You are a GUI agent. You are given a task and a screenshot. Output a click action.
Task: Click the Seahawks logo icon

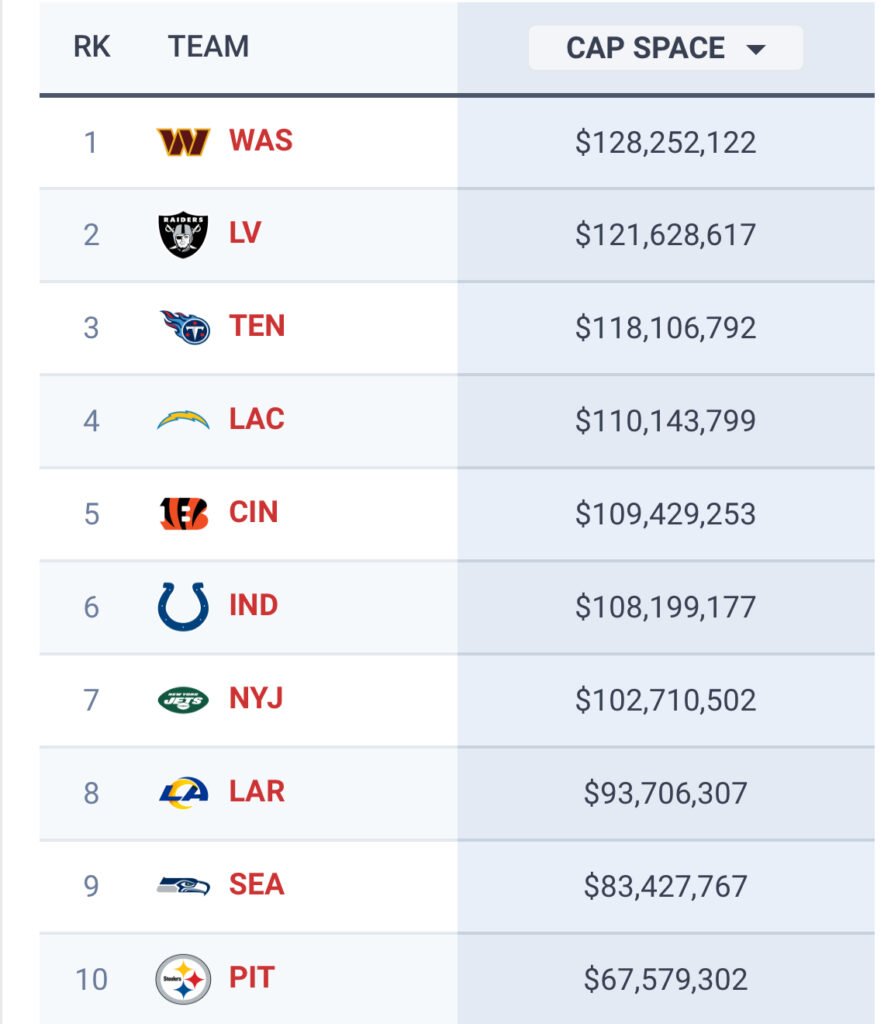point(183,885)
